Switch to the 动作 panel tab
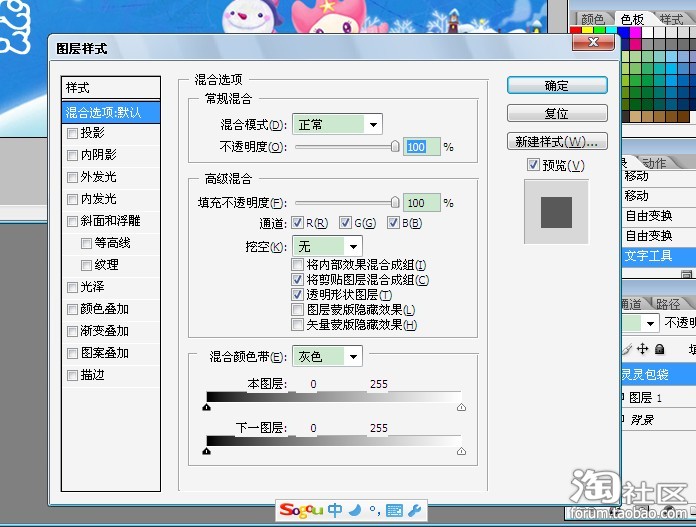Viewport: 696px width, 527px height. click(x=655, y=163)
